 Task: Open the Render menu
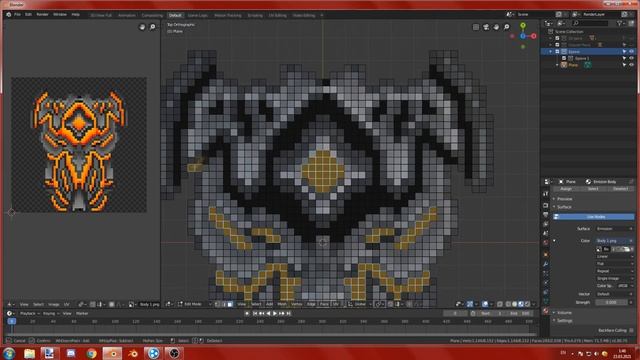(42, 15)
